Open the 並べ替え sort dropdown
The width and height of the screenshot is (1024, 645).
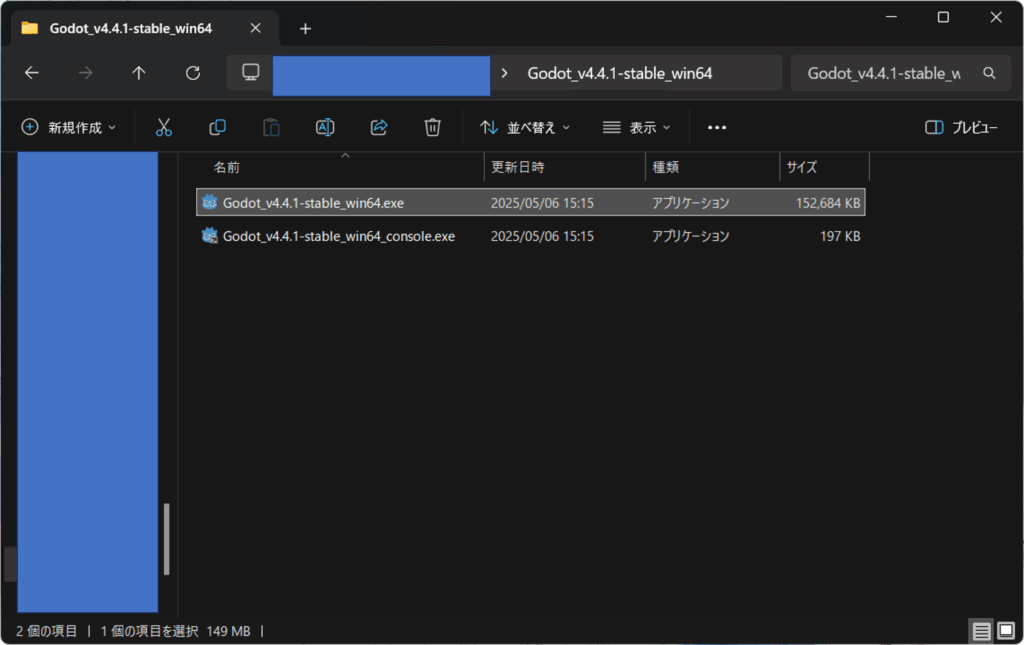point(525,127)
